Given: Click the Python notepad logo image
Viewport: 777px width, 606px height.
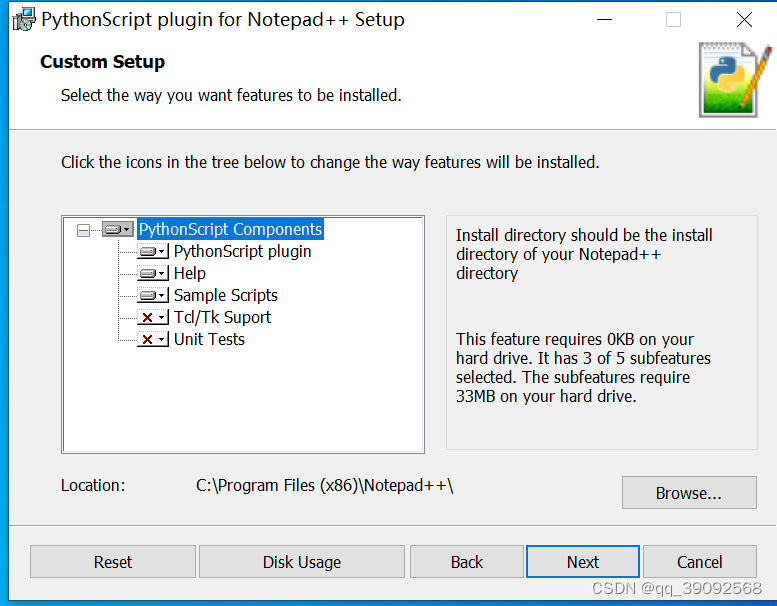Looking at the screenshot, I should tap(735, 80).
